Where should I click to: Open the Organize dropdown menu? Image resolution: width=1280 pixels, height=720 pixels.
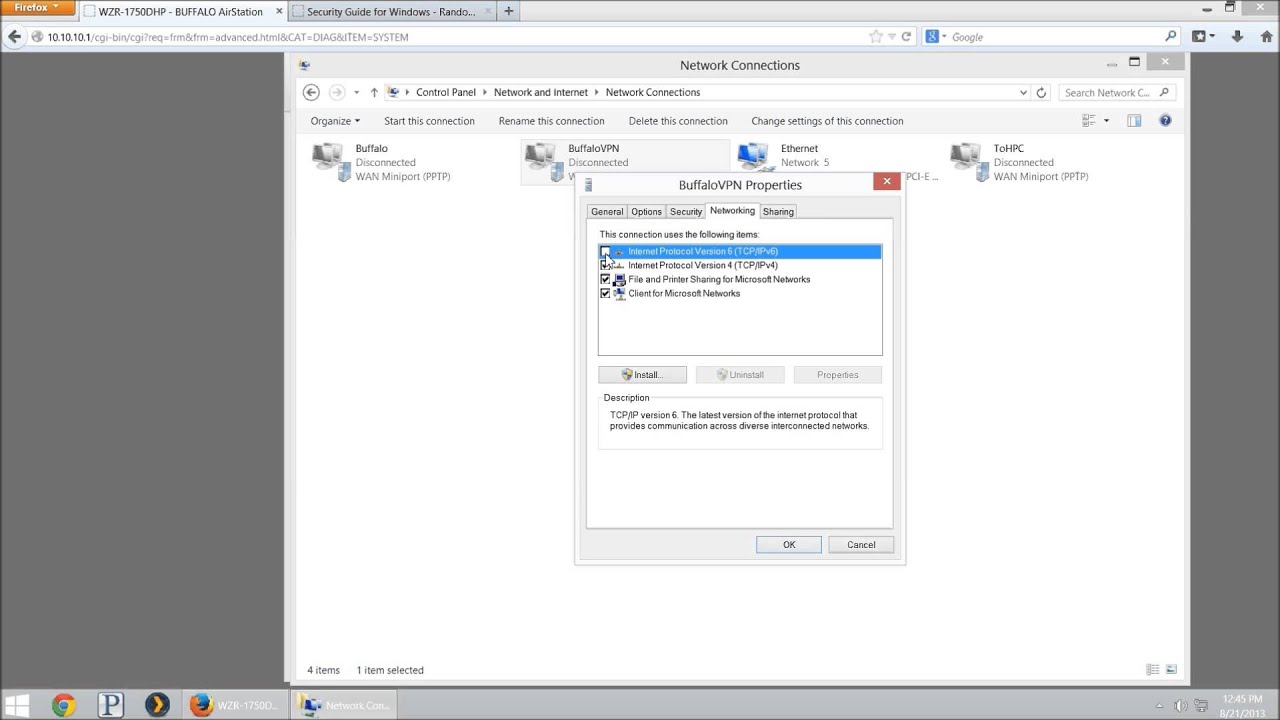click(335, 121)
